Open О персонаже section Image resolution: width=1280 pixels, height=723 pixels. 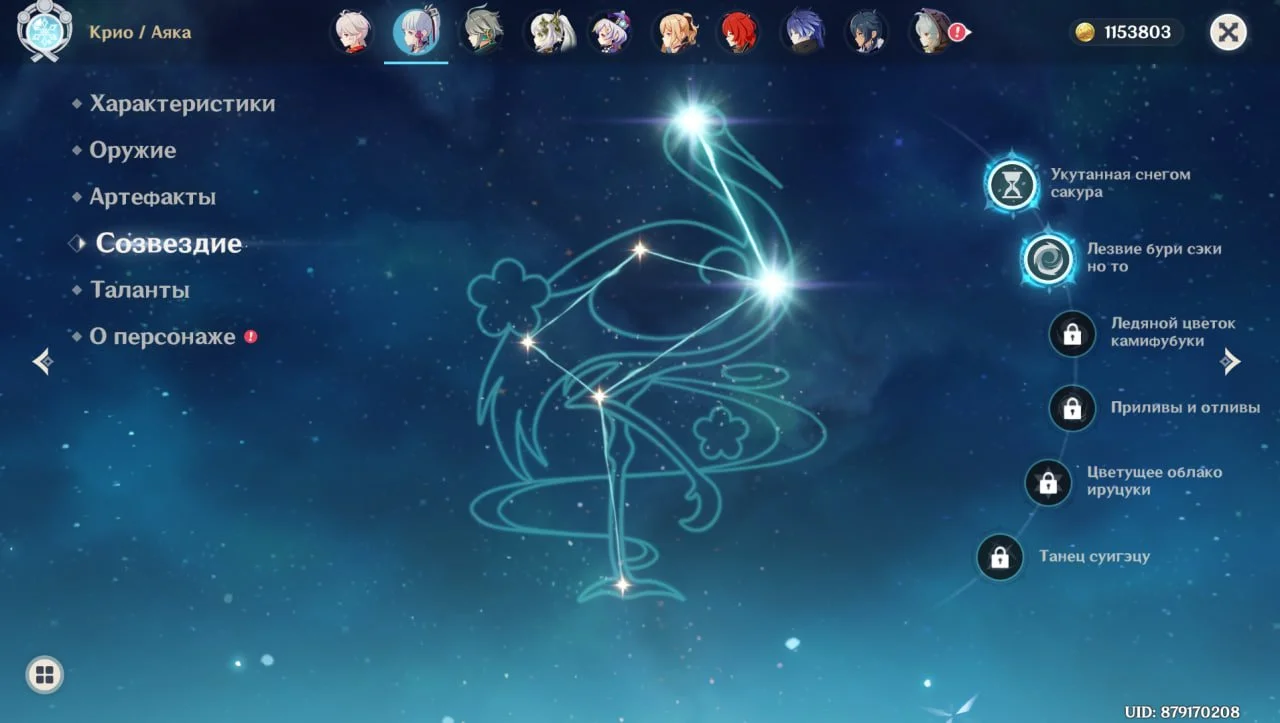(162, 337)
